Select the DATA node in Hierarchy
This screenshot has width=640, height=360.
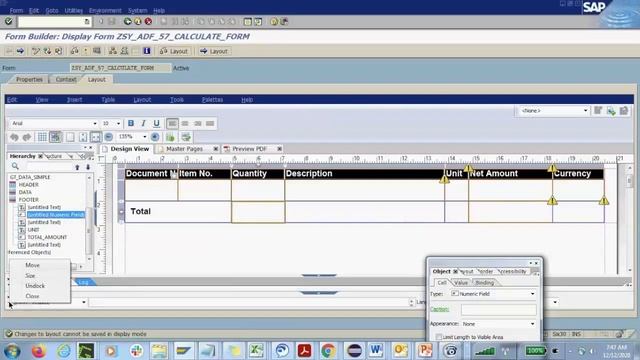coord(25,192)
